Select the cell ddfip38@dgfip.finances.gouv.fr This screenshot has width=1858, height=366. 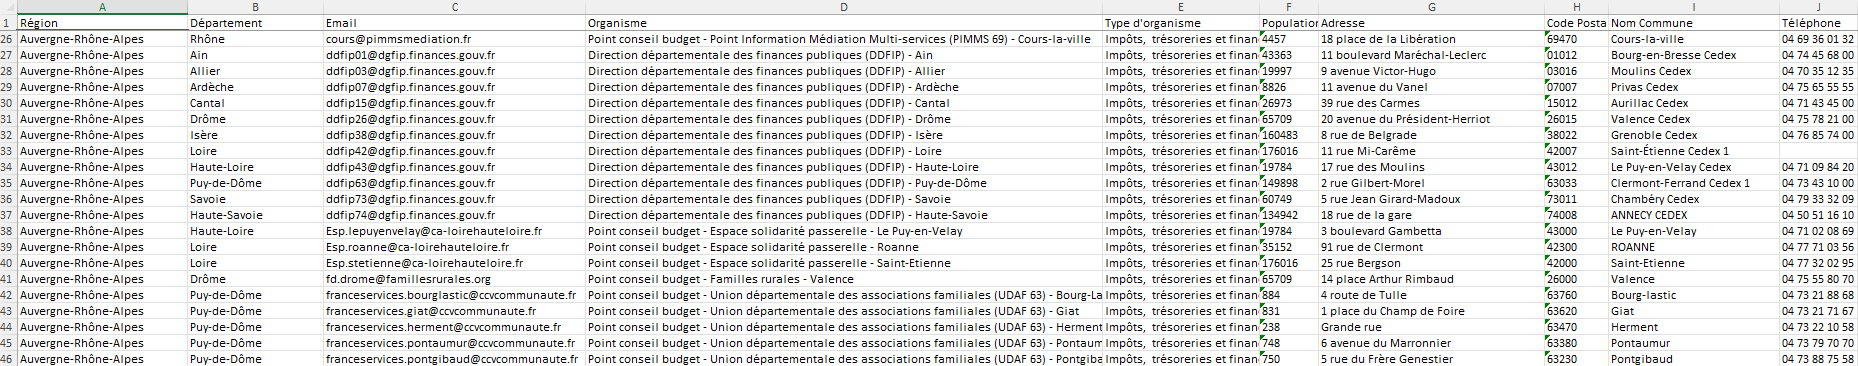[454, 135]
